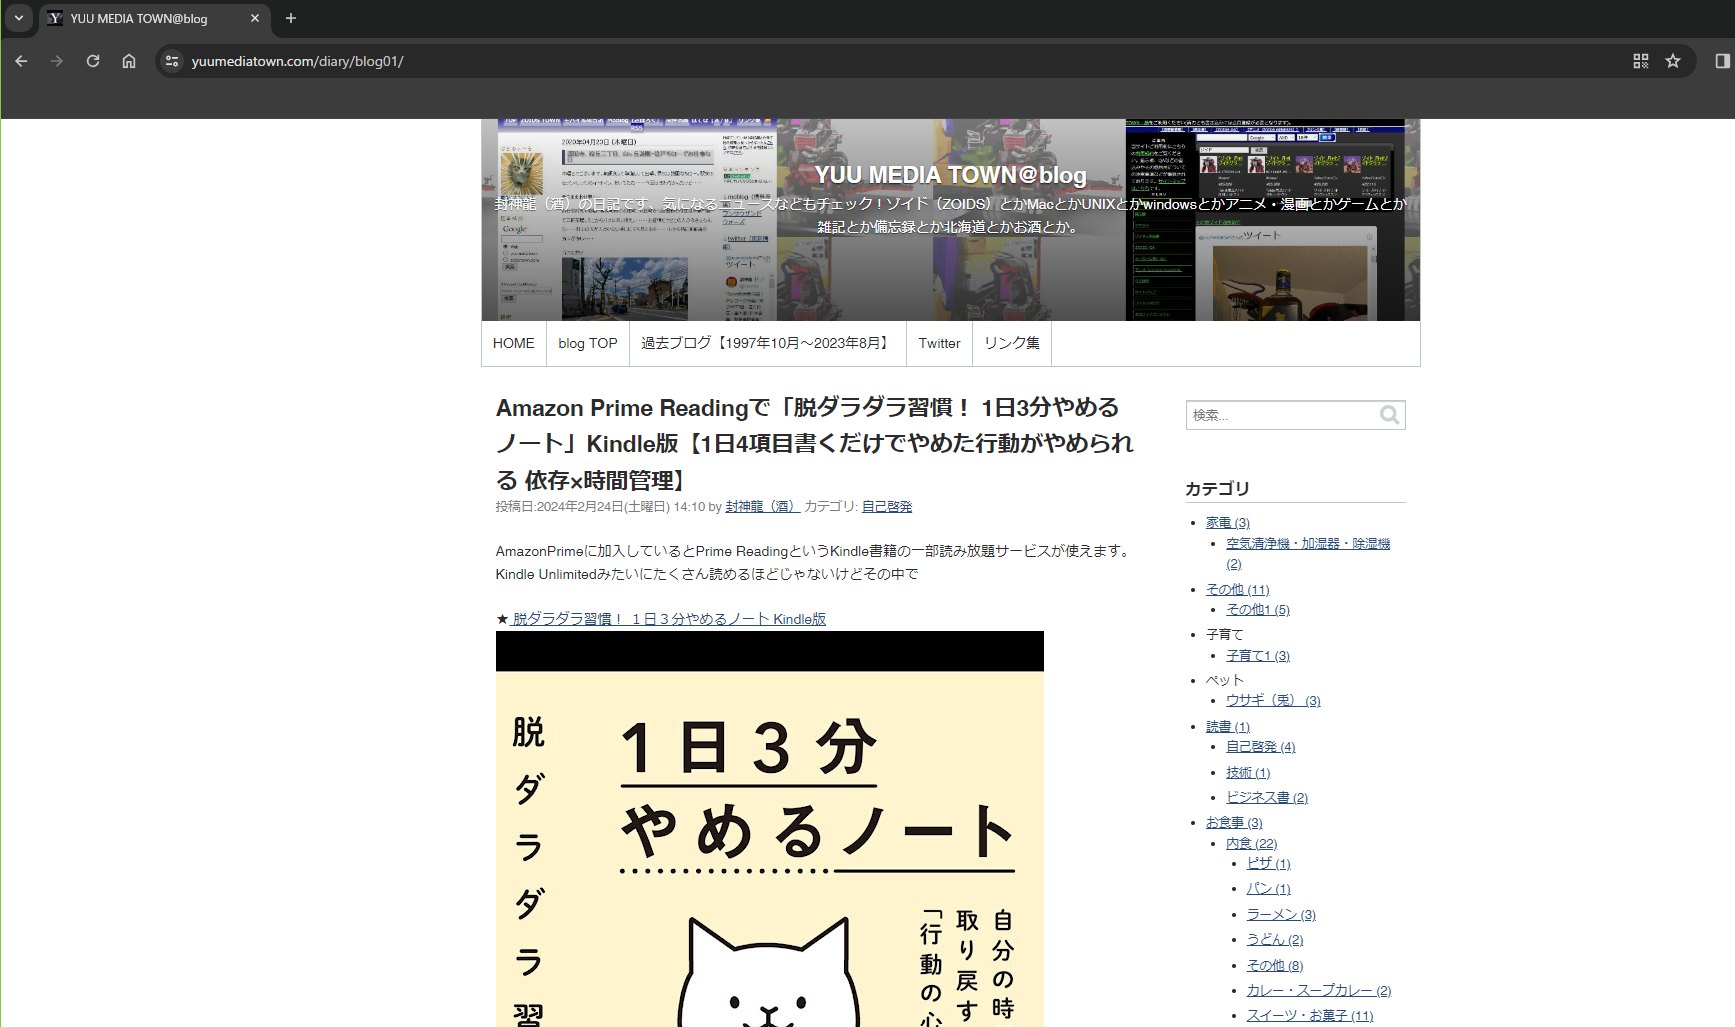
Task: Open the 脱ダラダラ習慣 Kindle book link
Action: [668, 619]
